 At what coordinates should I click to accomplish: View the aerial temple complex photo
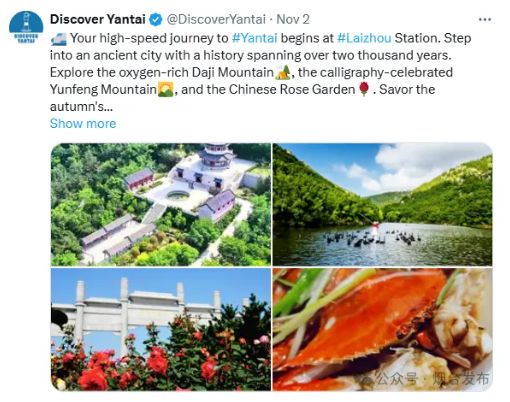[x=161, y=204]
